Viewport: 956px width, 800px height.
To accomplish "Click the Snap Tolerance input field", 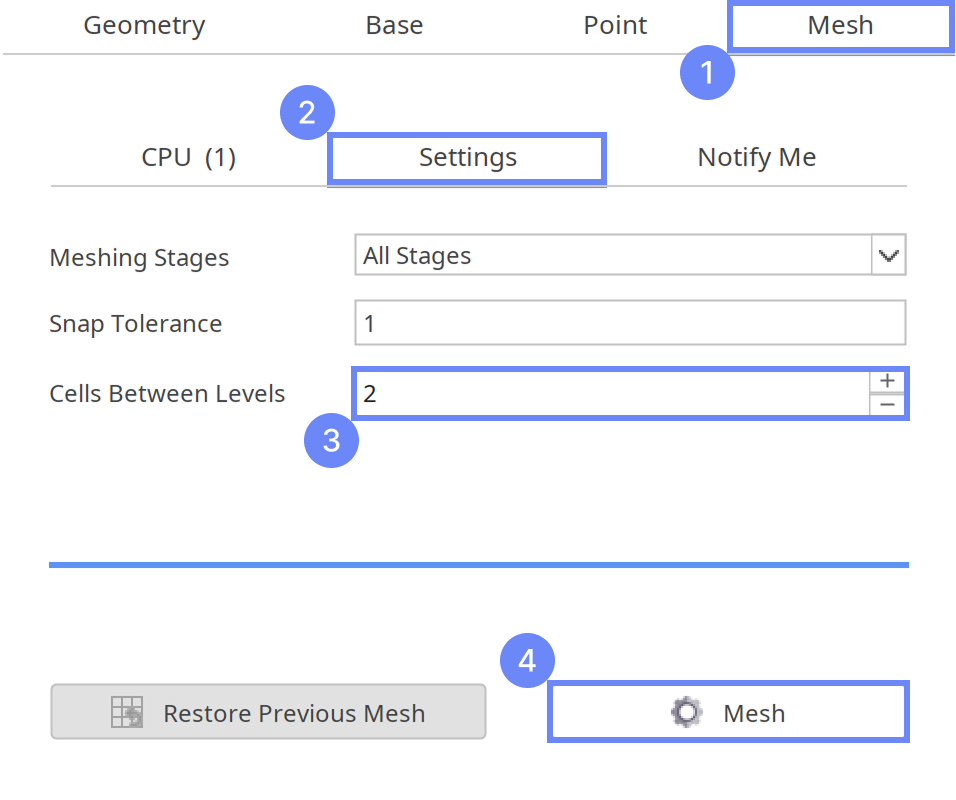I will pyautogui.click(x=630, y=323).
